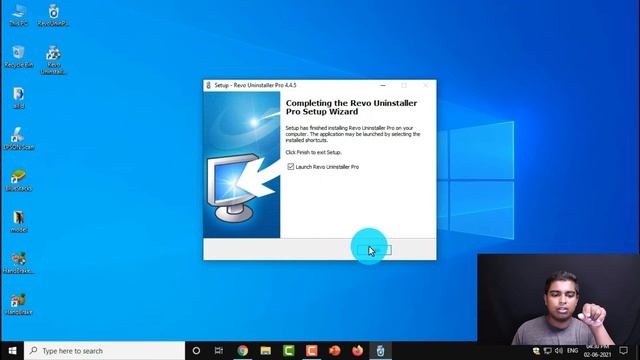Open Cortana from the taskbar circle

(196, 351)
